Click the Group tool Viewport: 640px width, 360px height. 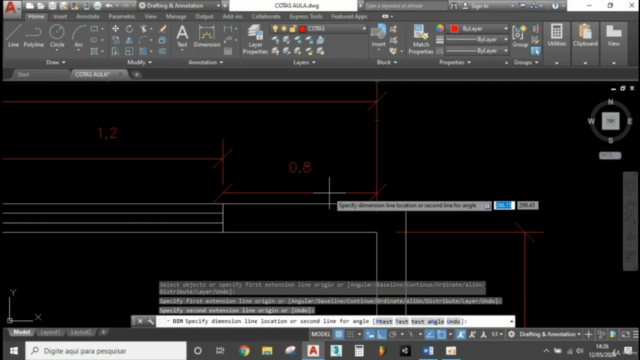click(520, 36)
